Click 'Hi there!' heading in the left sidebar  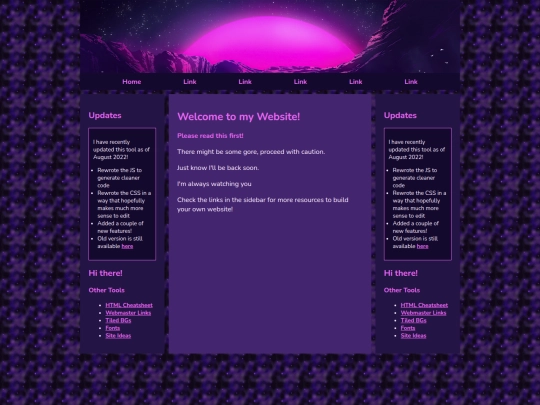click(x=105, y=273)
